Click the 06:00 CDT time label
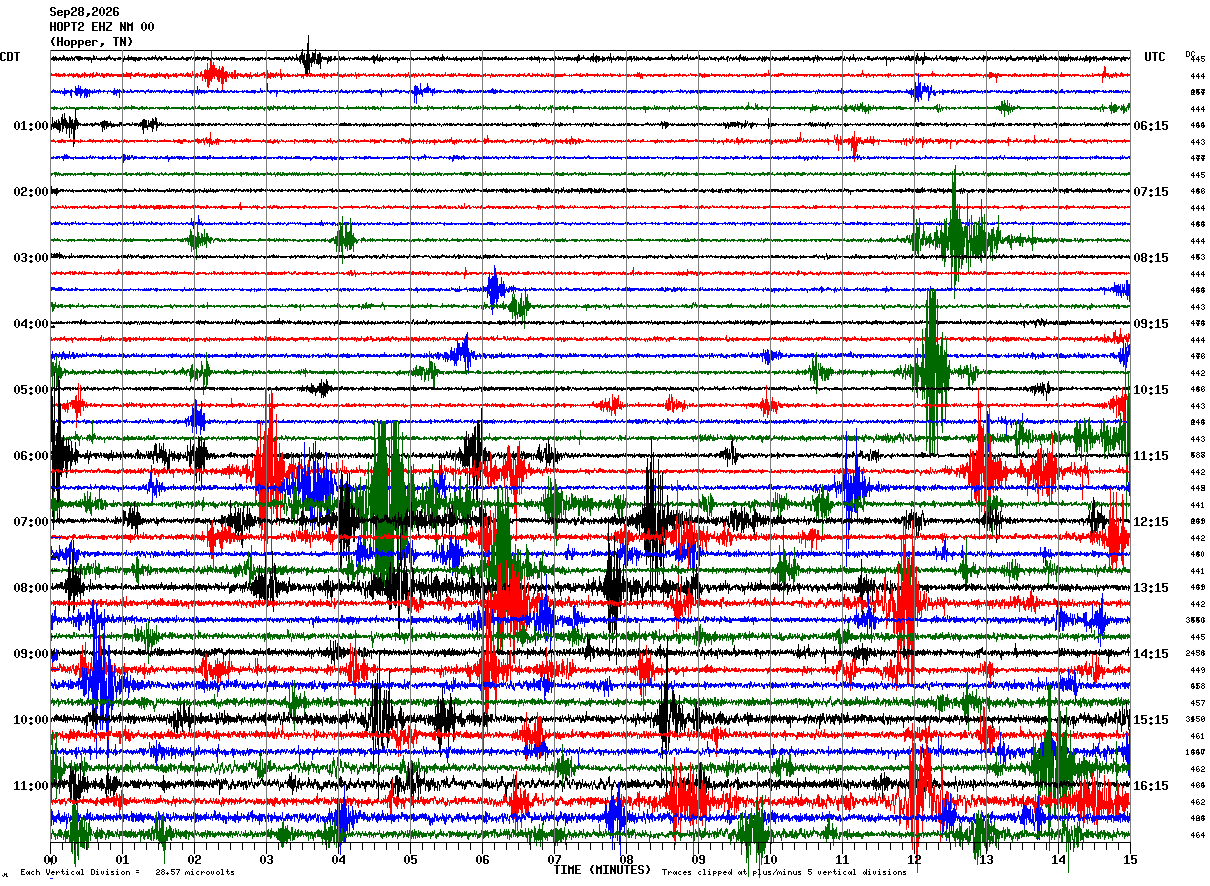Screen dimensions: 1210x886 pyautogui.click(x=31, y=456)
